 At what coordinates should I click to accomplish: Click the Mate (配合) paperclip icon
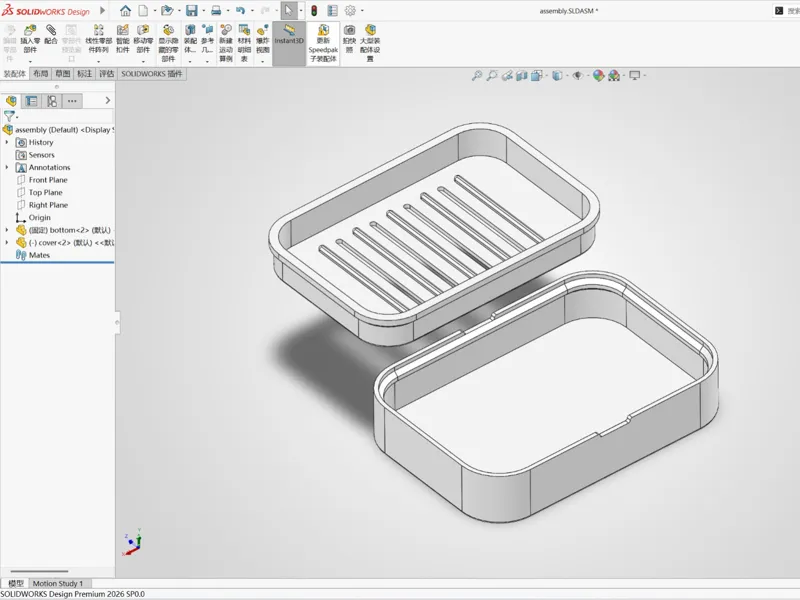[51, 35]
